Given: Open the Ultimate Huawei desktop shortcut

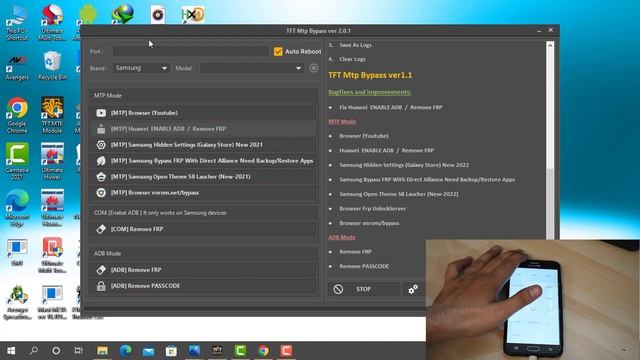Looking at the screenshot, I should pyautogui.click(x=52, y=162).
